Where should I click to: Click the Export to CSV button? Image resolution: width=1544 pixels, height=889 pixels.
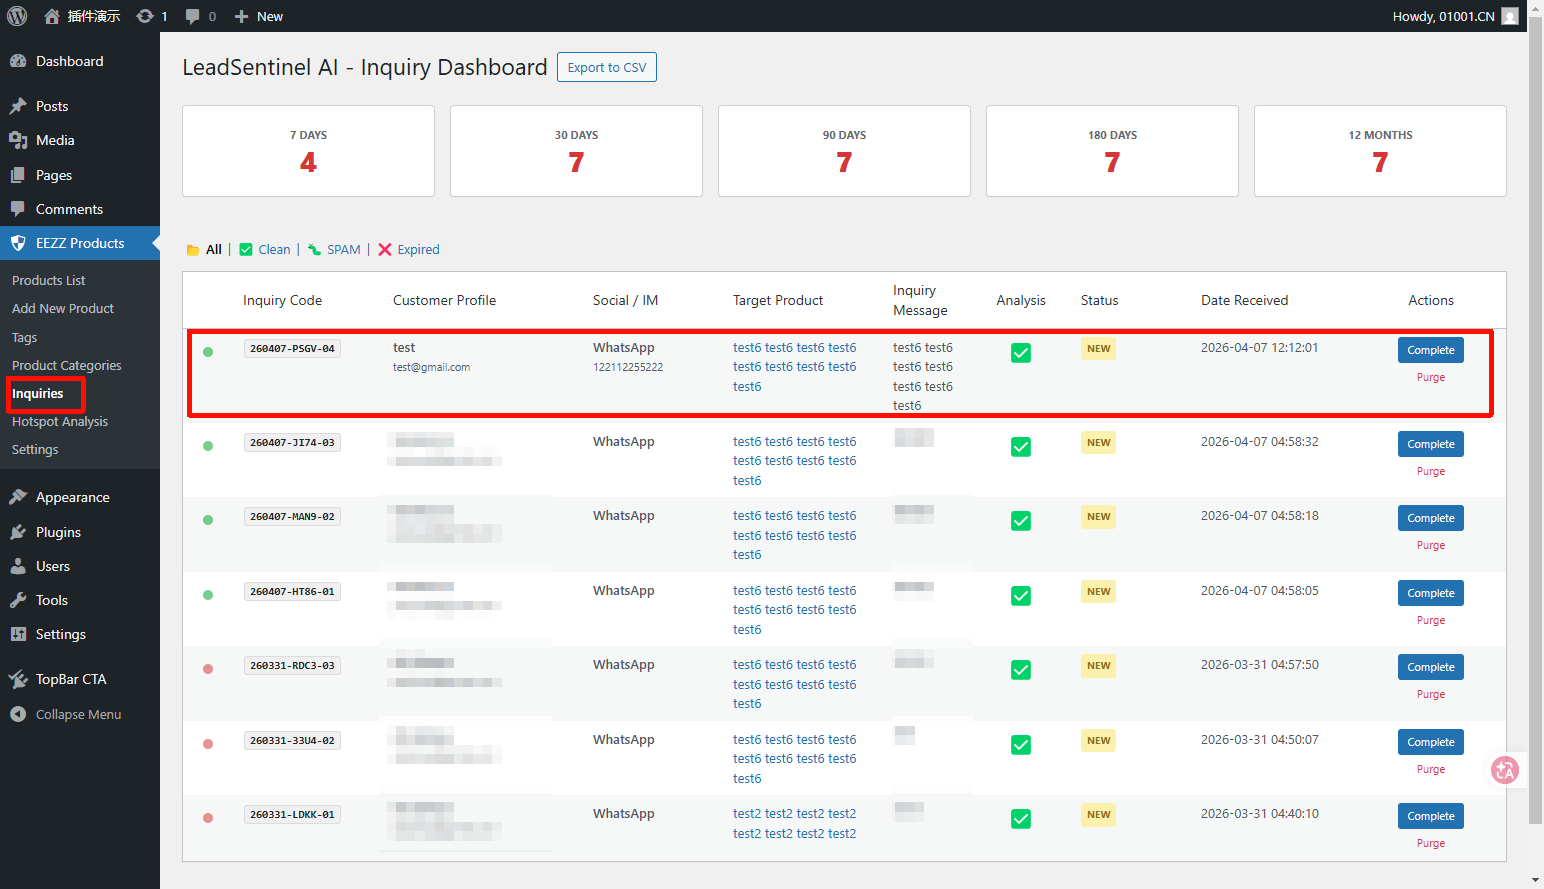606,67
